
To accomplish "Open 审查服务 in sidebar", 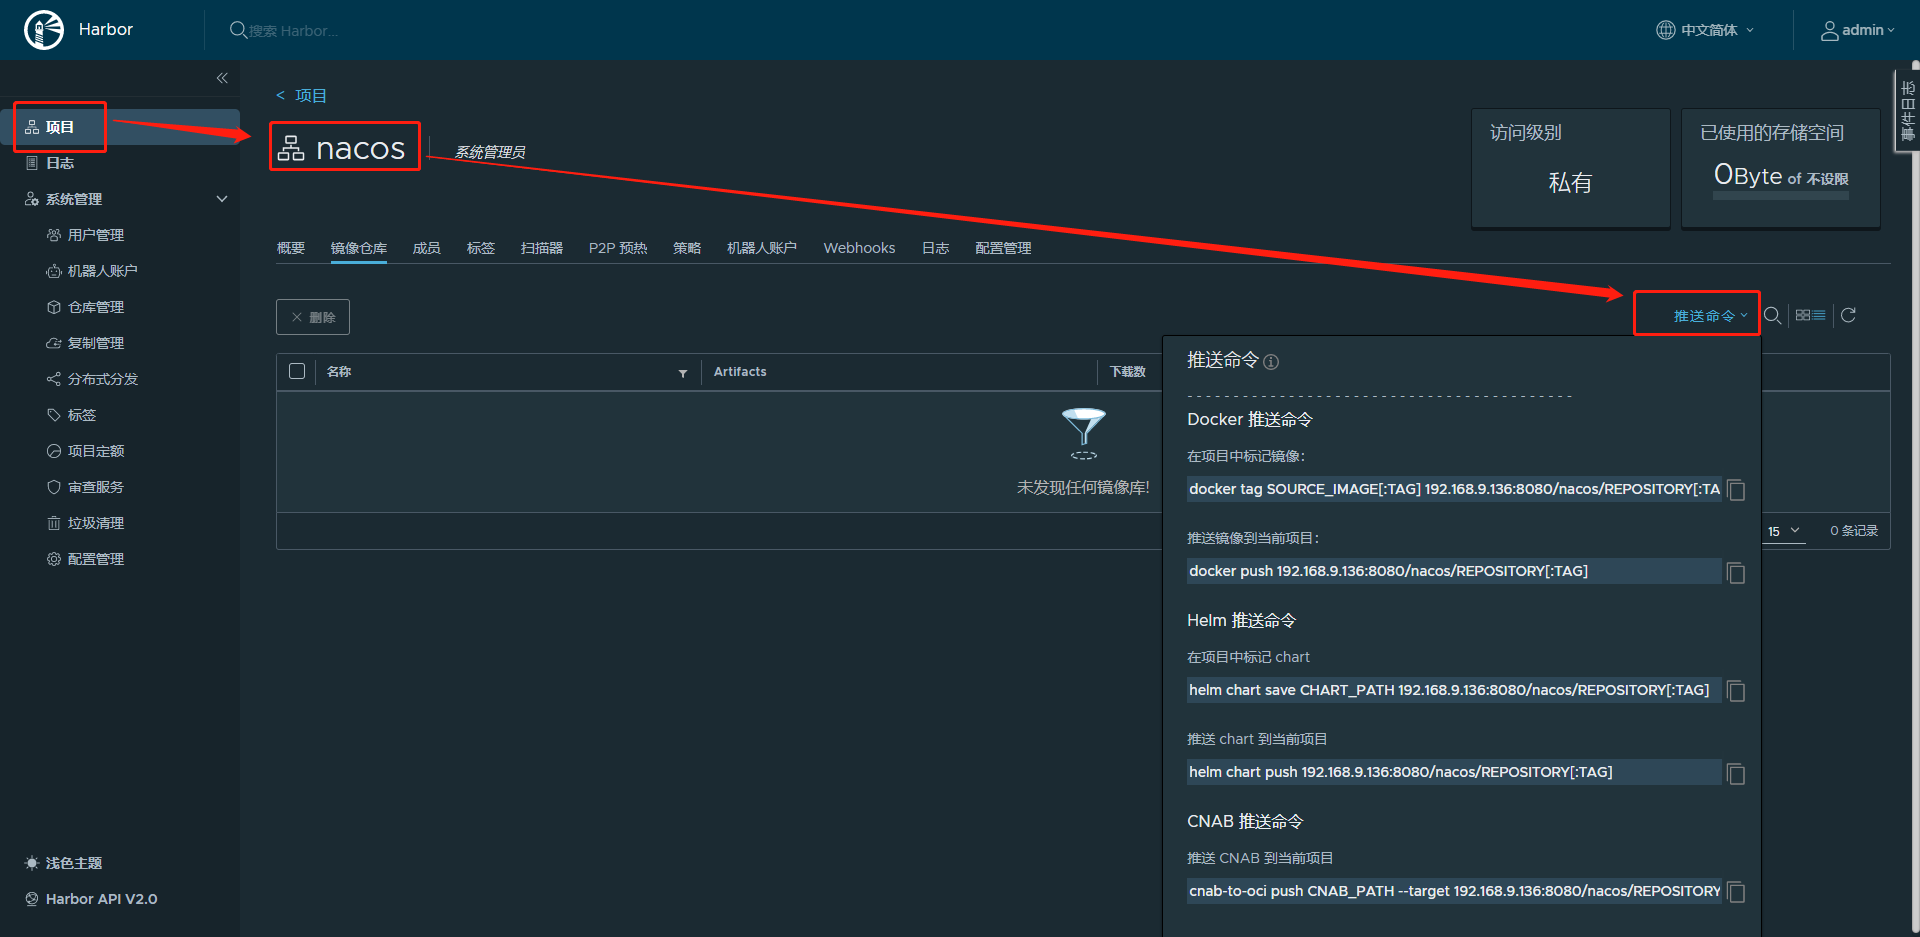I will pos(96,487).
